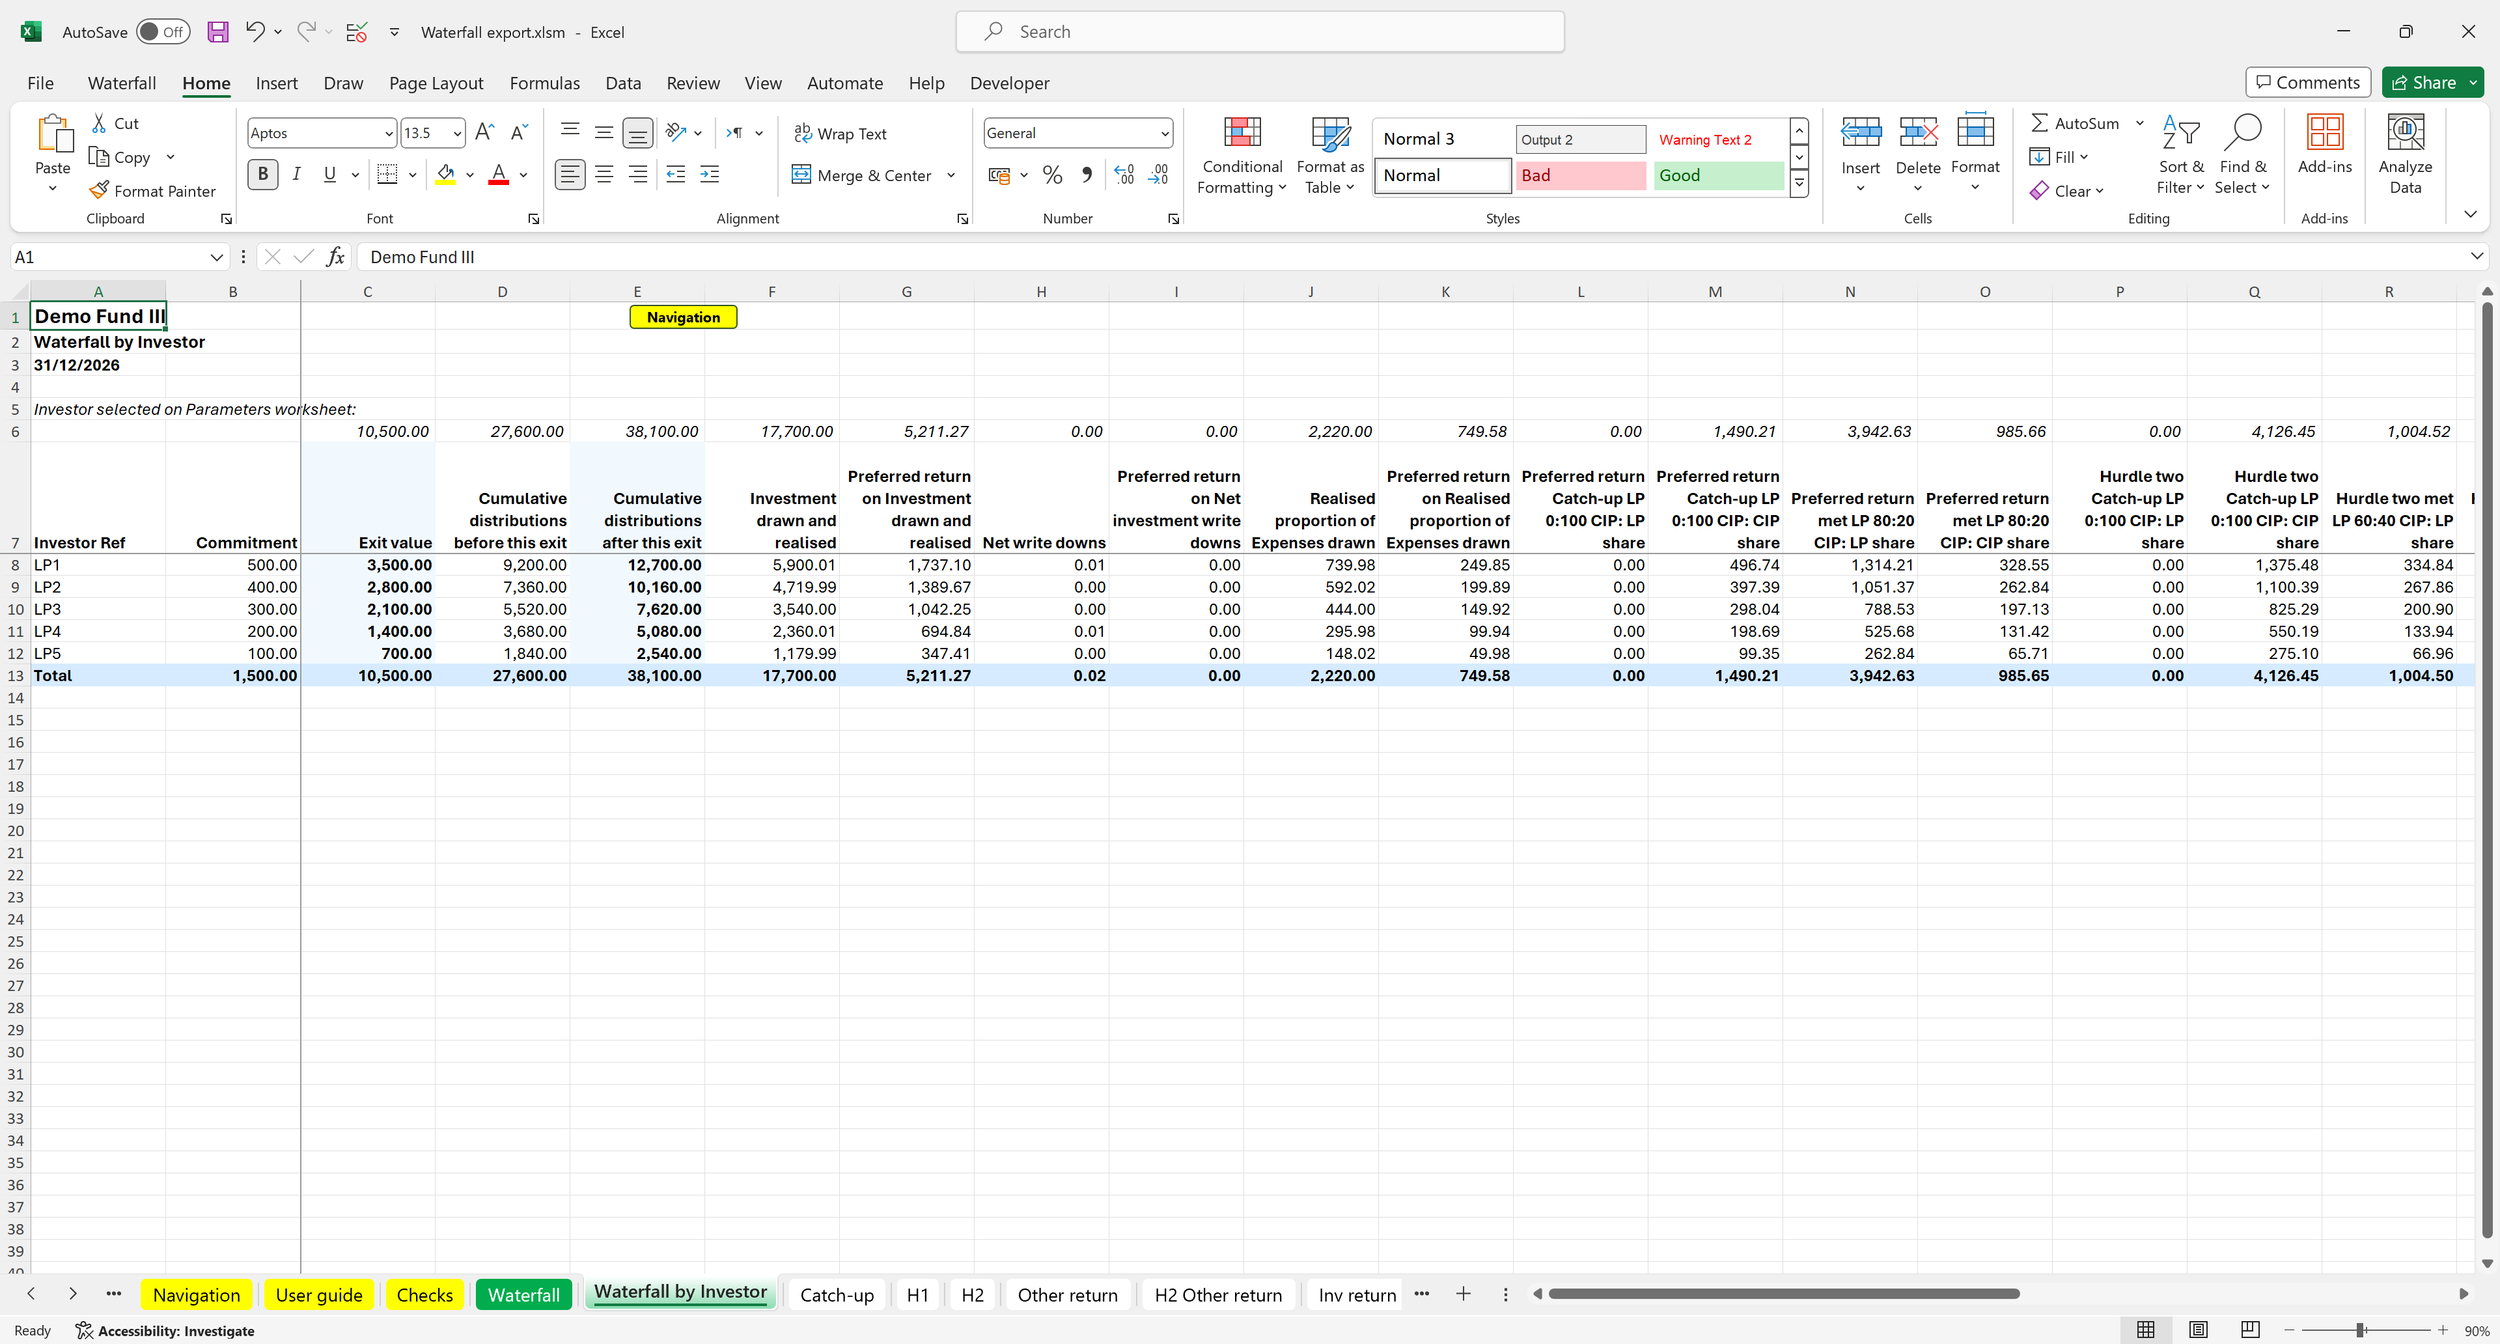Click the Conditional Formatting icon
The width and height of the screenshot is (2500, 1344).
pos(1241,133)
